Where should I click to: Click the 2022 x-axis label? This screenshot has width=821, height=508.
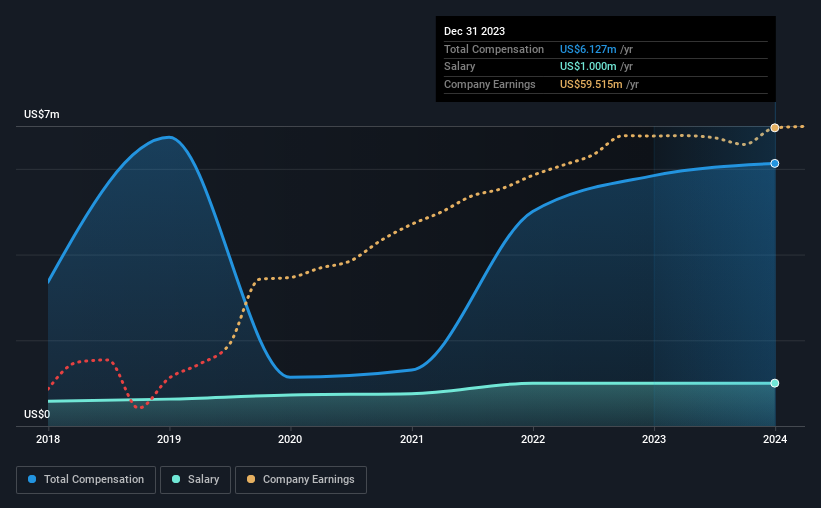pyautogui.click(x=533, y=439)
